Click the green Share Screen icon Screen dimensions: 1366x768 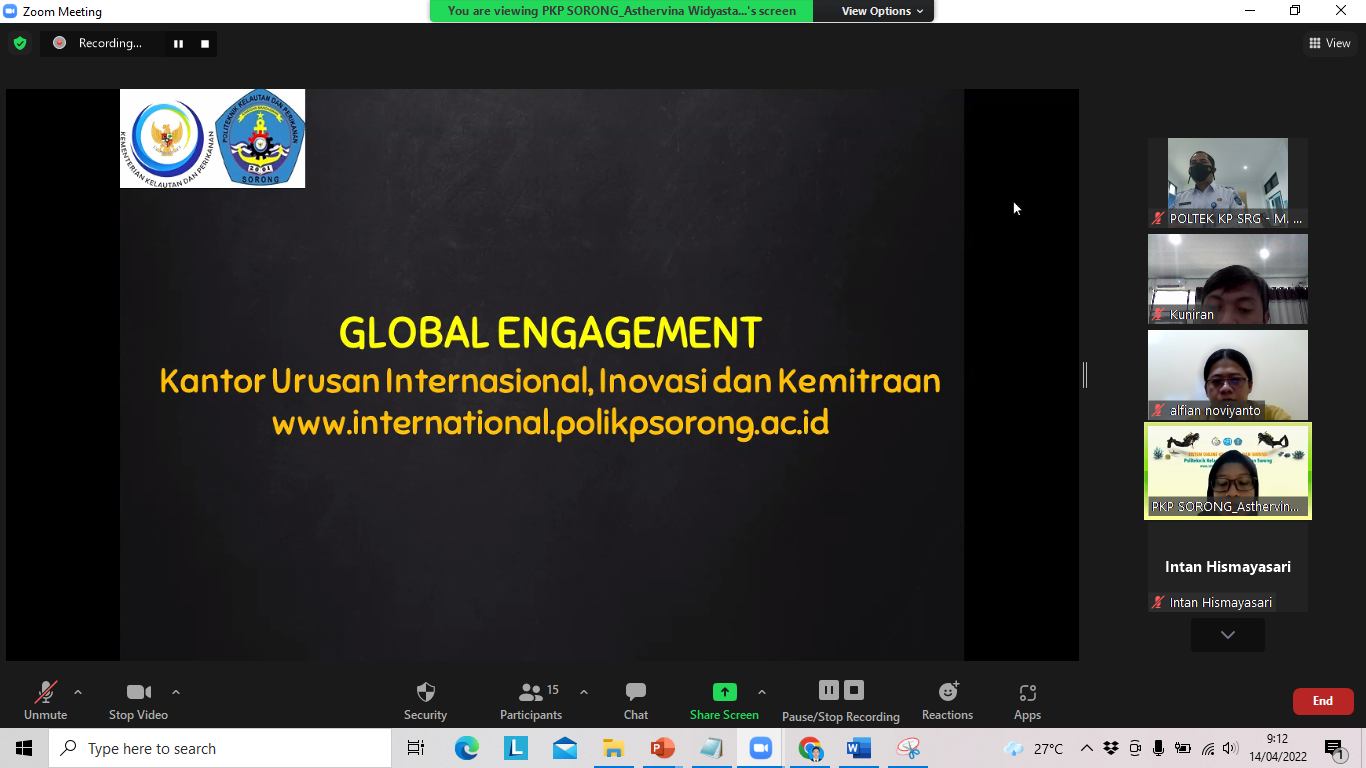point(724,692)
